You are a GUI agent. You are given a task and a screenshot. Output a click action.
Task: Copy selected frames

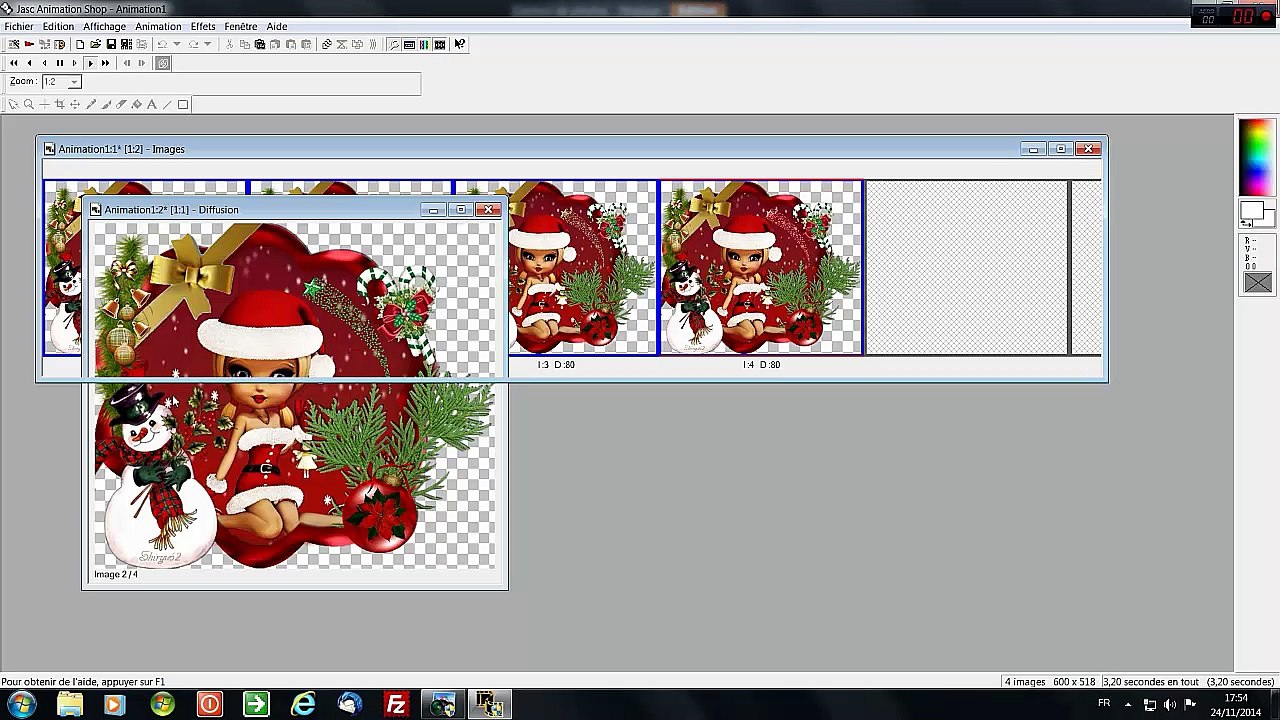(x=244, y=44)
